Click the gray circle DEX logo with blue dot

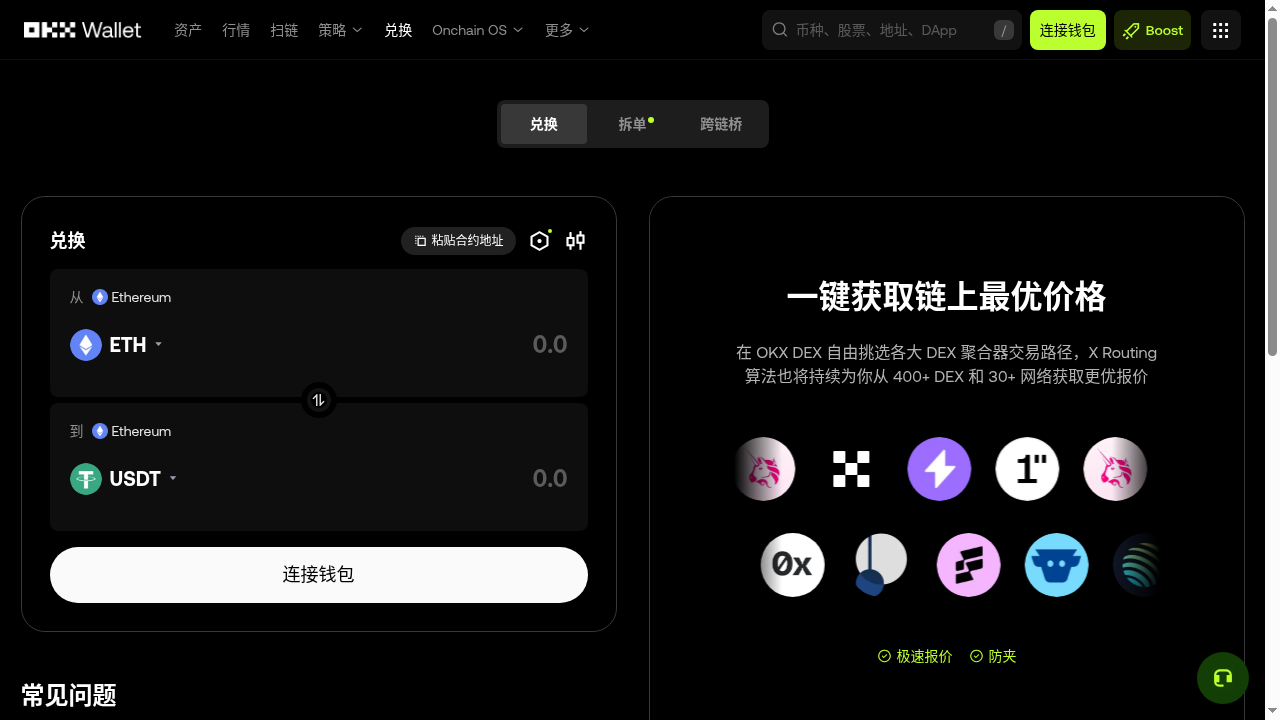click(x=880, y=565)
